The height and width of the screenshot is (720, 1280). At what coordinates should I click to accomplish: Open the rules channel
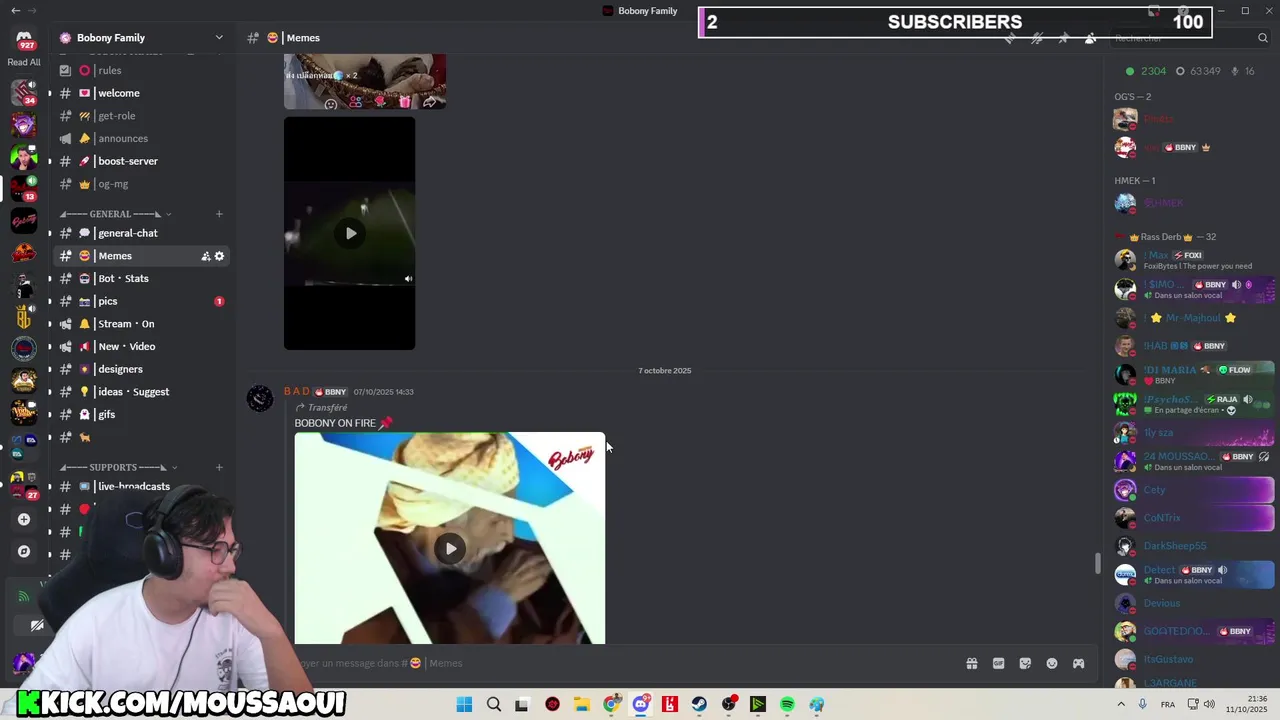(140, 70)
